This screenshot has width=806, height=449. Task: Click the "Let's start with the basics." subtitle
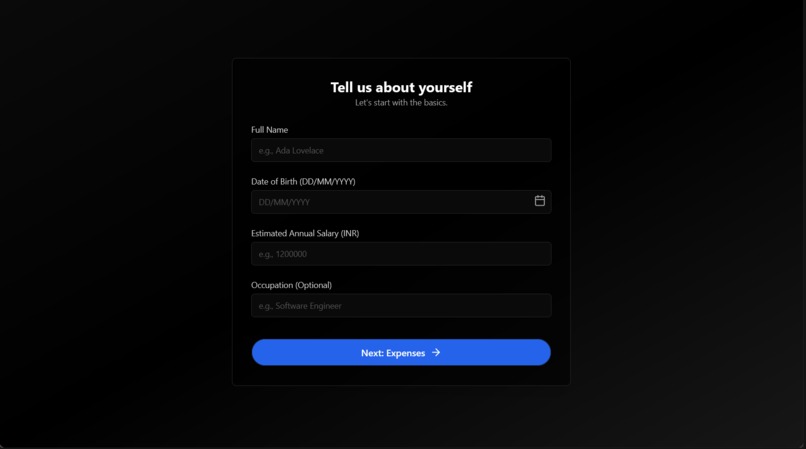click(x=401, y=103)
